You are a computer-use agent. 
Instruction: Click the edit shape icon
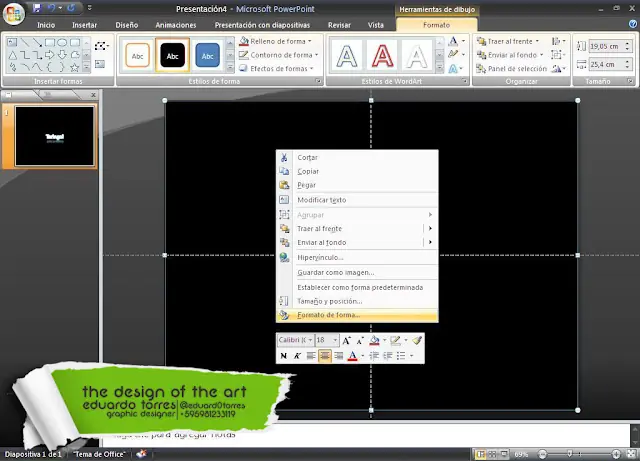pos(100,46)
